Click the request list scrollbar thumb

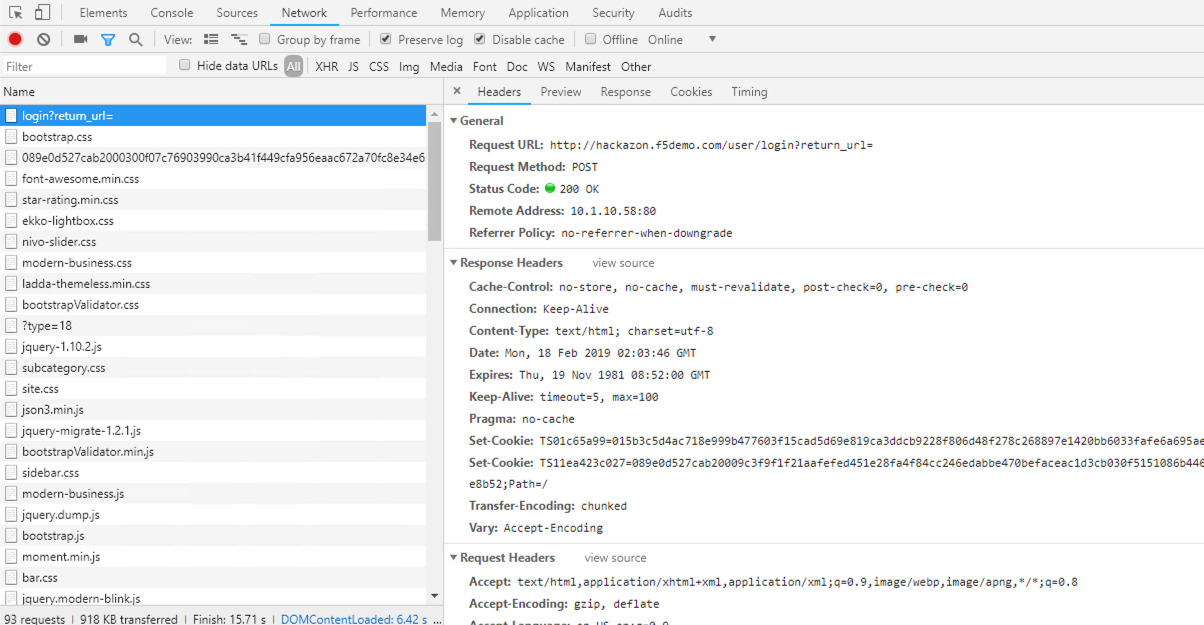click(434, 180)
